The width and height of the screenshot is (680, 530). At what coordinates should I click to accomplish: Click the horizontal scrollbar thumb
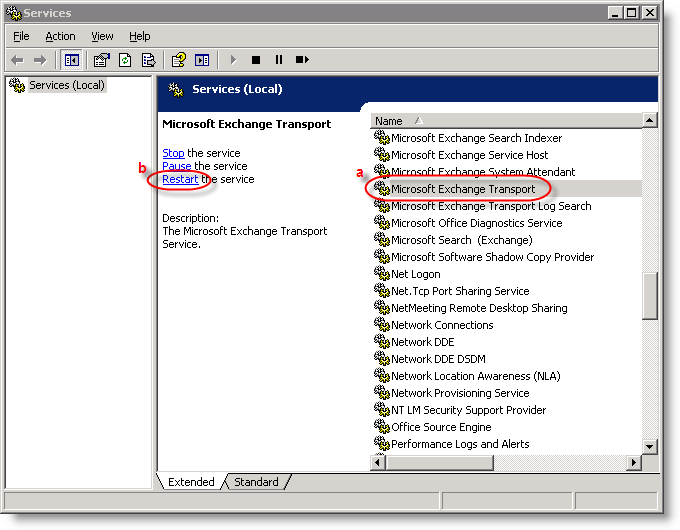[439, 462]
